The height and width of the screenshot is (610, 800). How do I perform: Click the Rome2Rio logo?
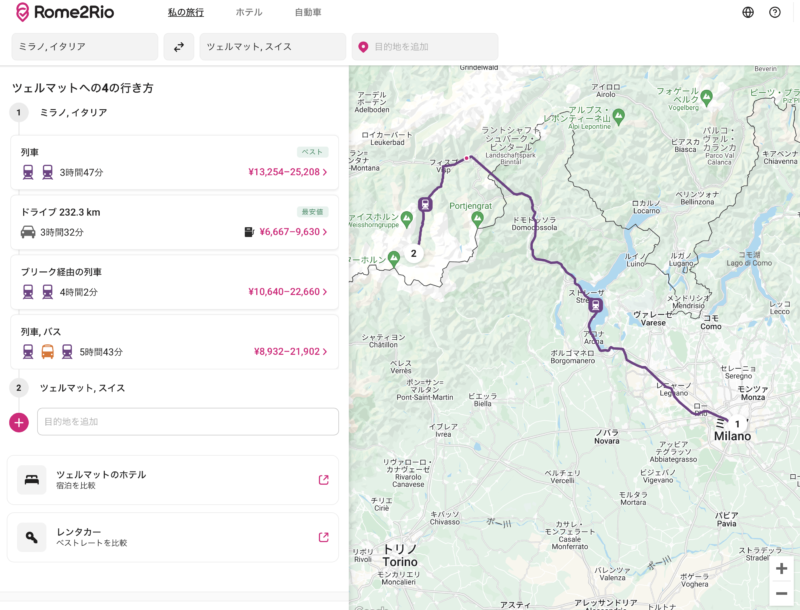click(x=65, y=12)
